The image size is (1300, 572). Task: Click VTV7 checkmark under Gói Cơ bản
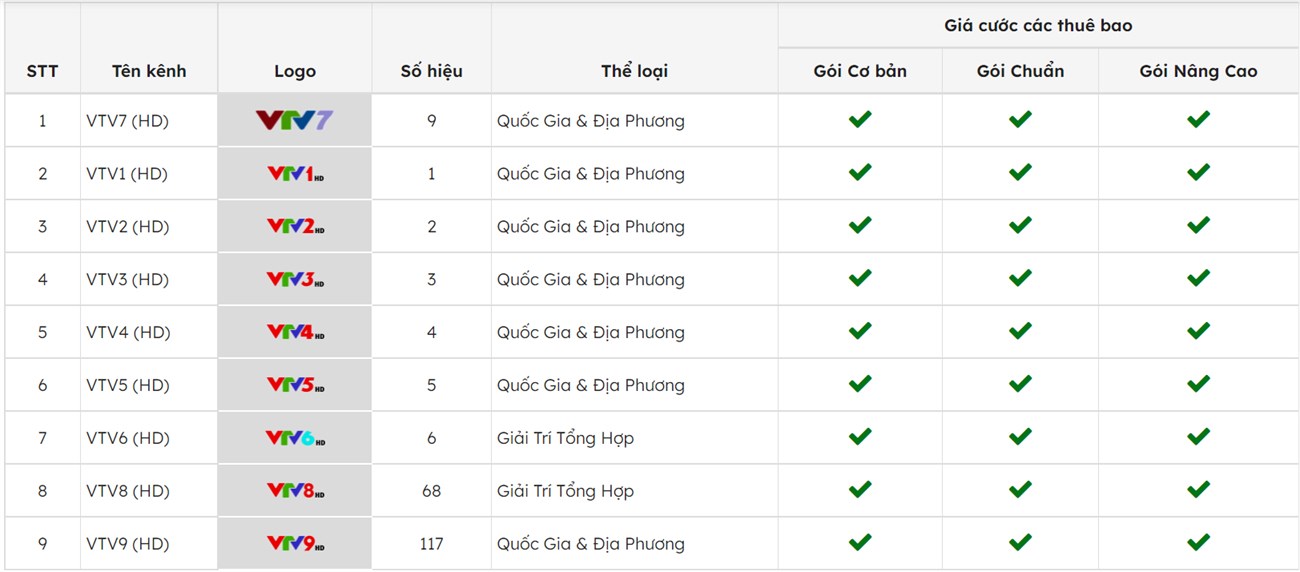point(860,120)
